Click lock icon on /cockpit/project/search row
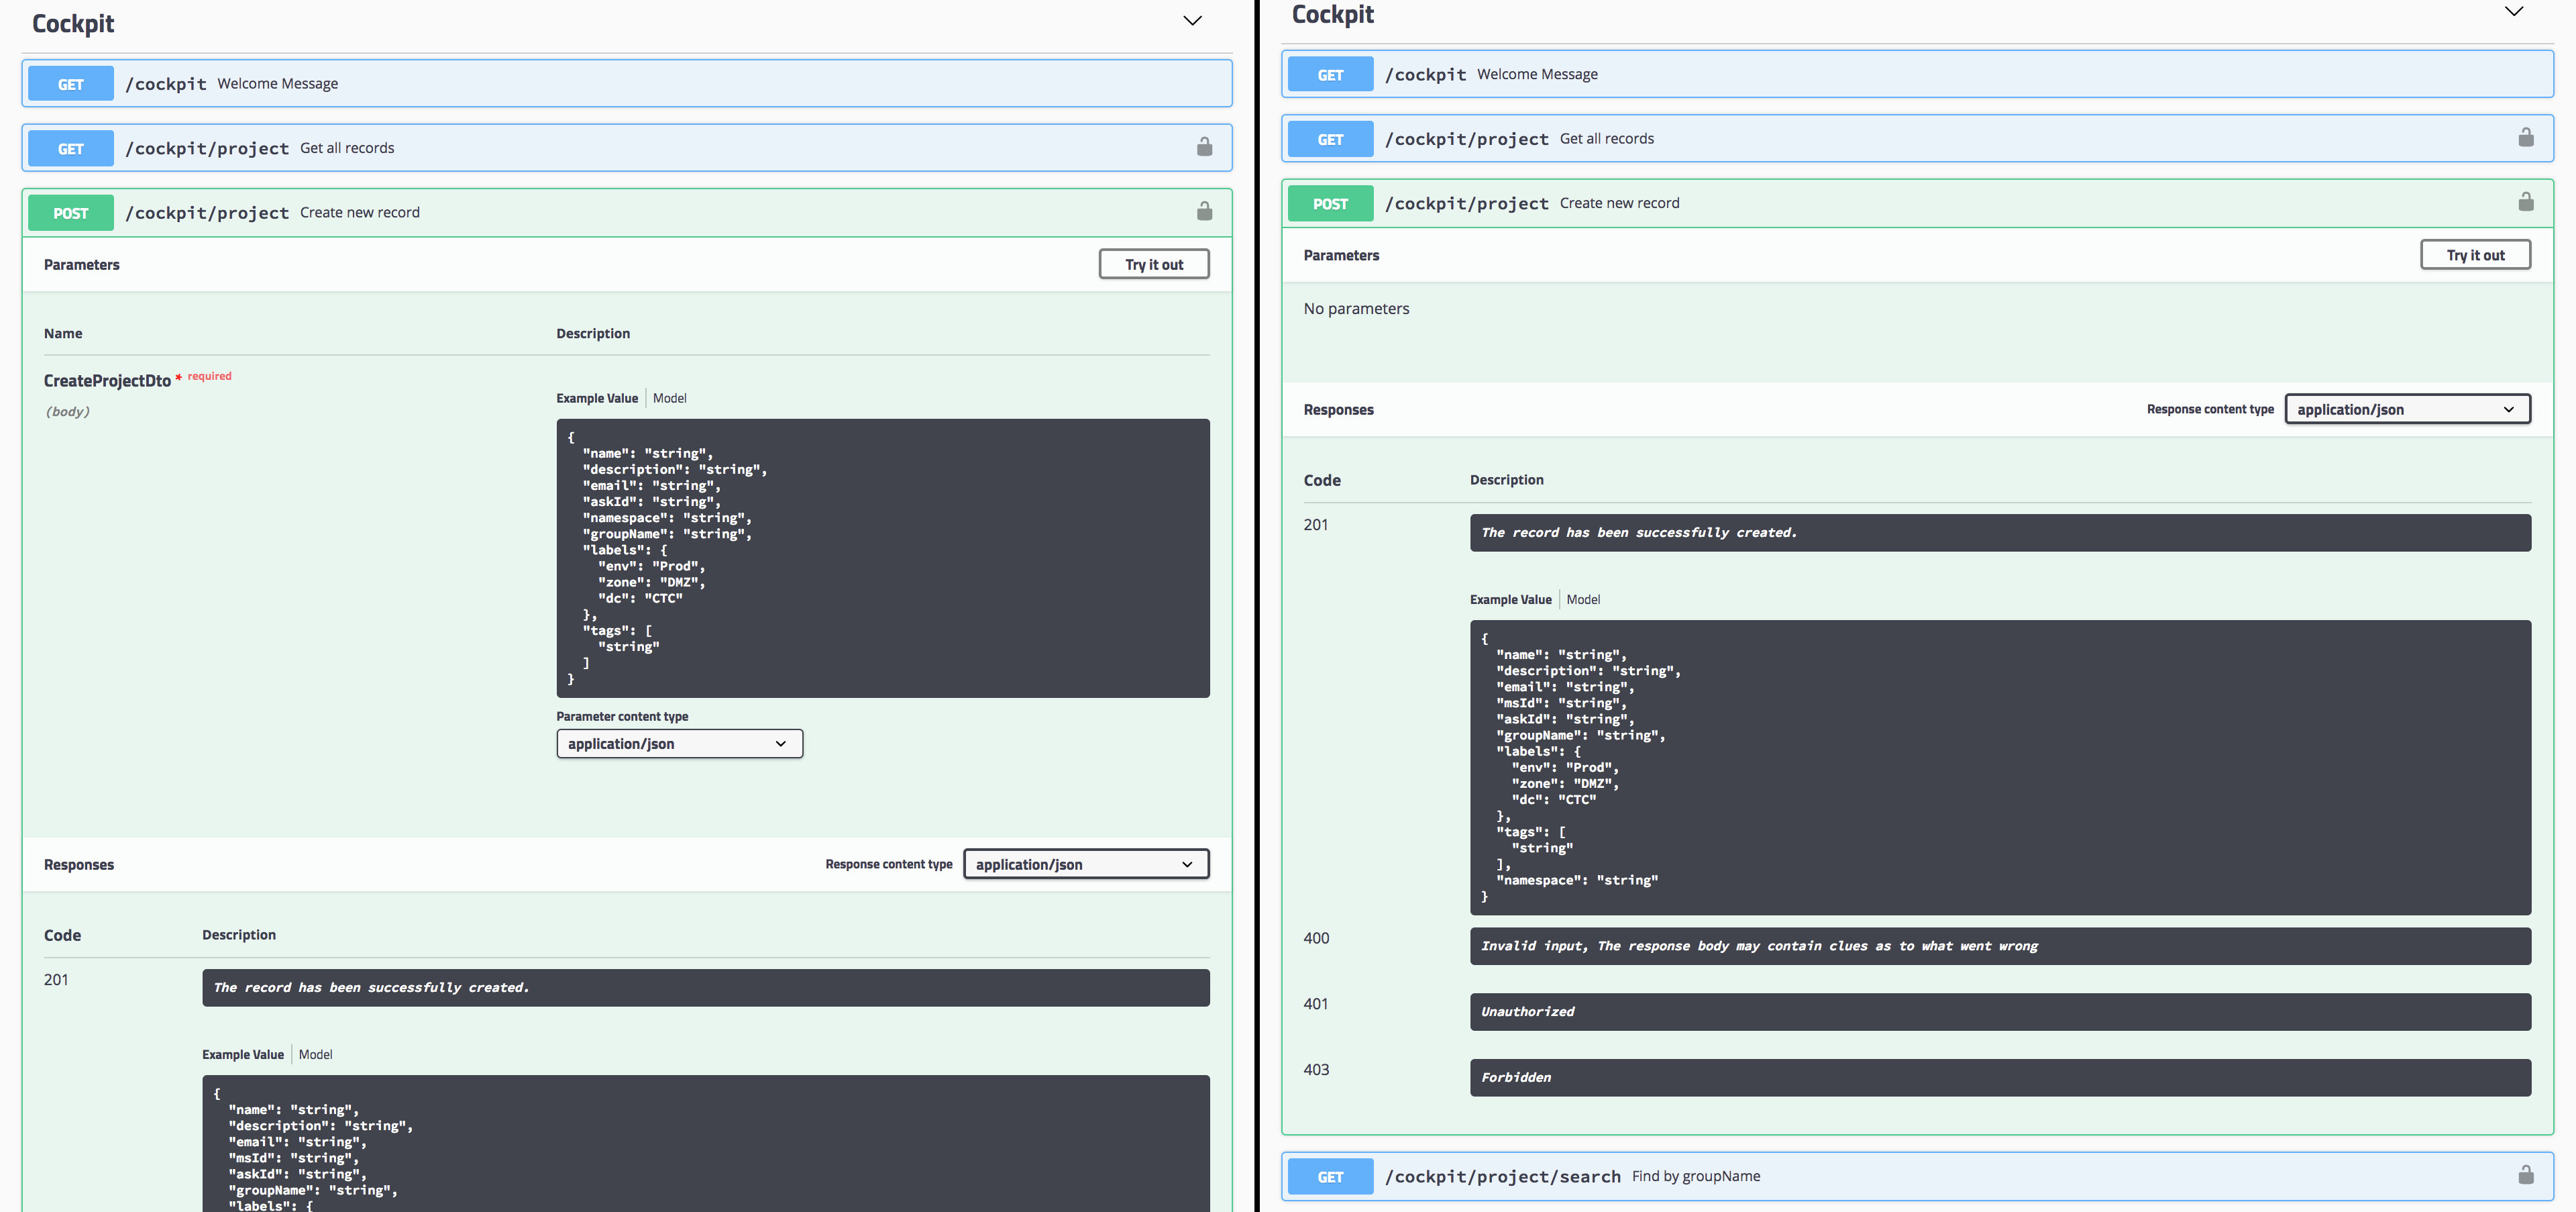The width and height of the screenshot is (2576, 1212). point(2525,1176)
